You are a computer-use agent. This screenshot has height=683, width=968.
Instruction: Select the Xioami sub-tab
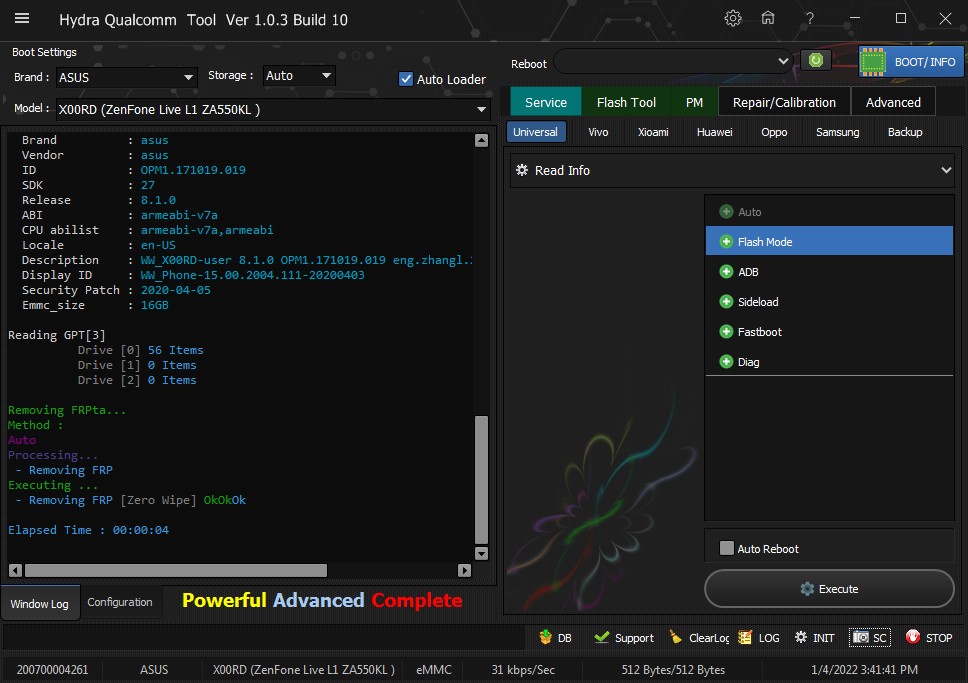[653, 132]
